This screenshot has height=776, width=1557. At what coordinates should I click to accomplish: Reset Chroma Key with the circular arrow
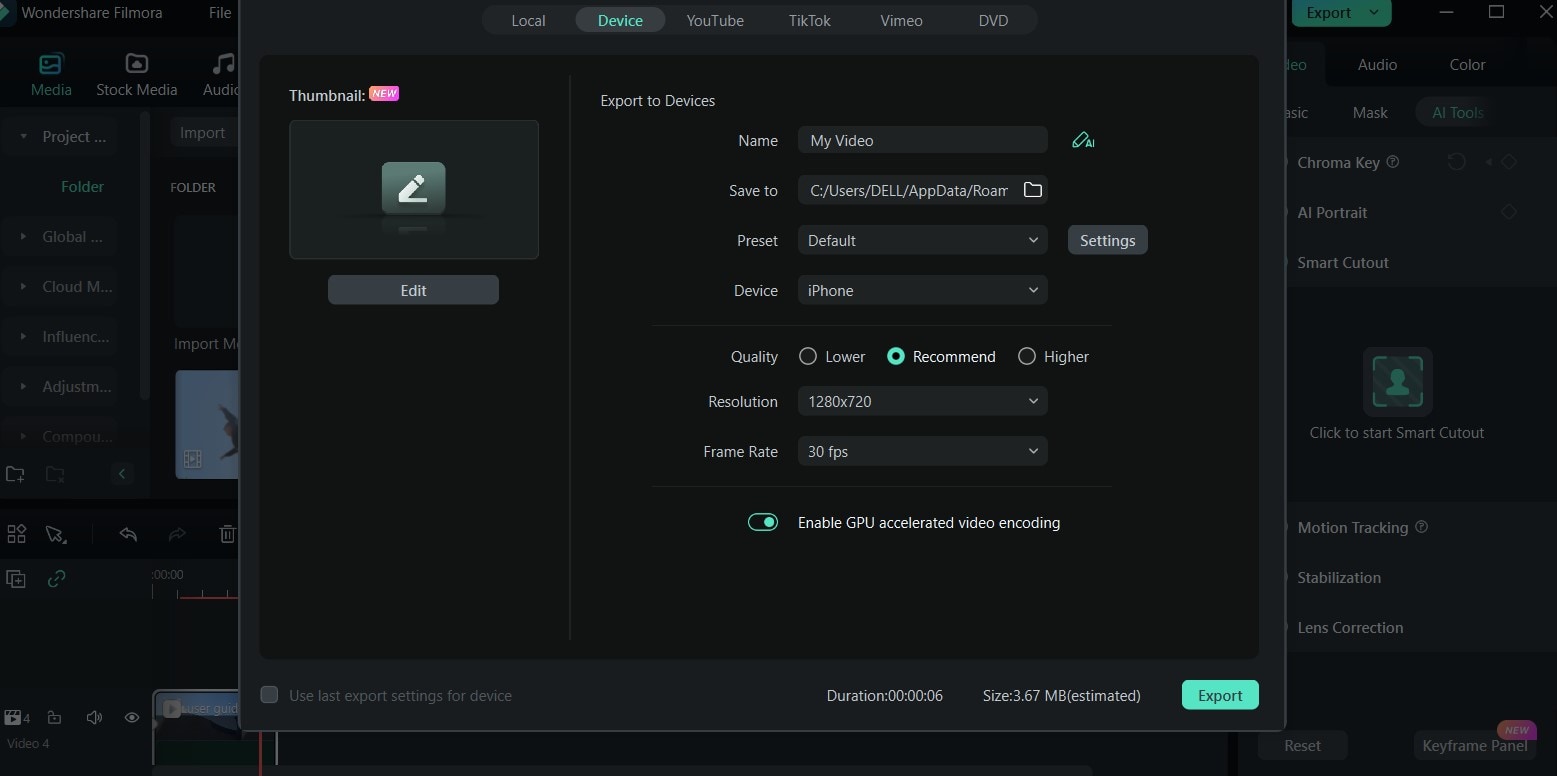point(1456,162)
